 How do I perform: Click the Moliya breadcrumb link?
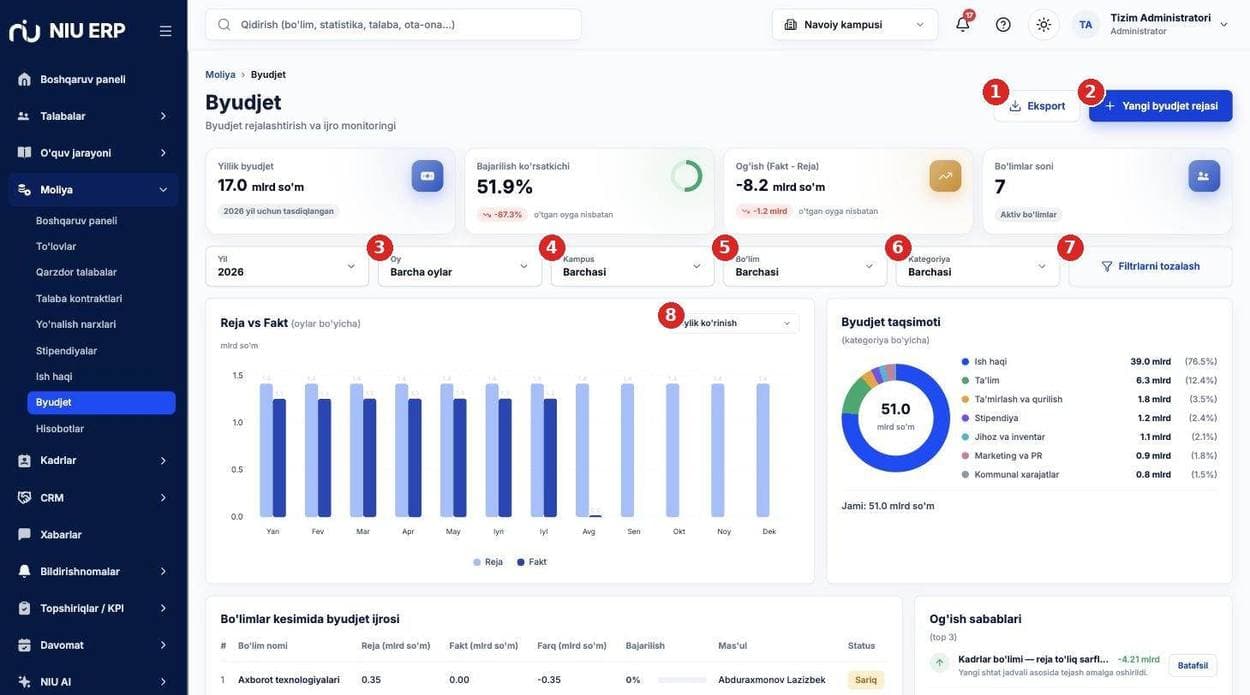220,75
